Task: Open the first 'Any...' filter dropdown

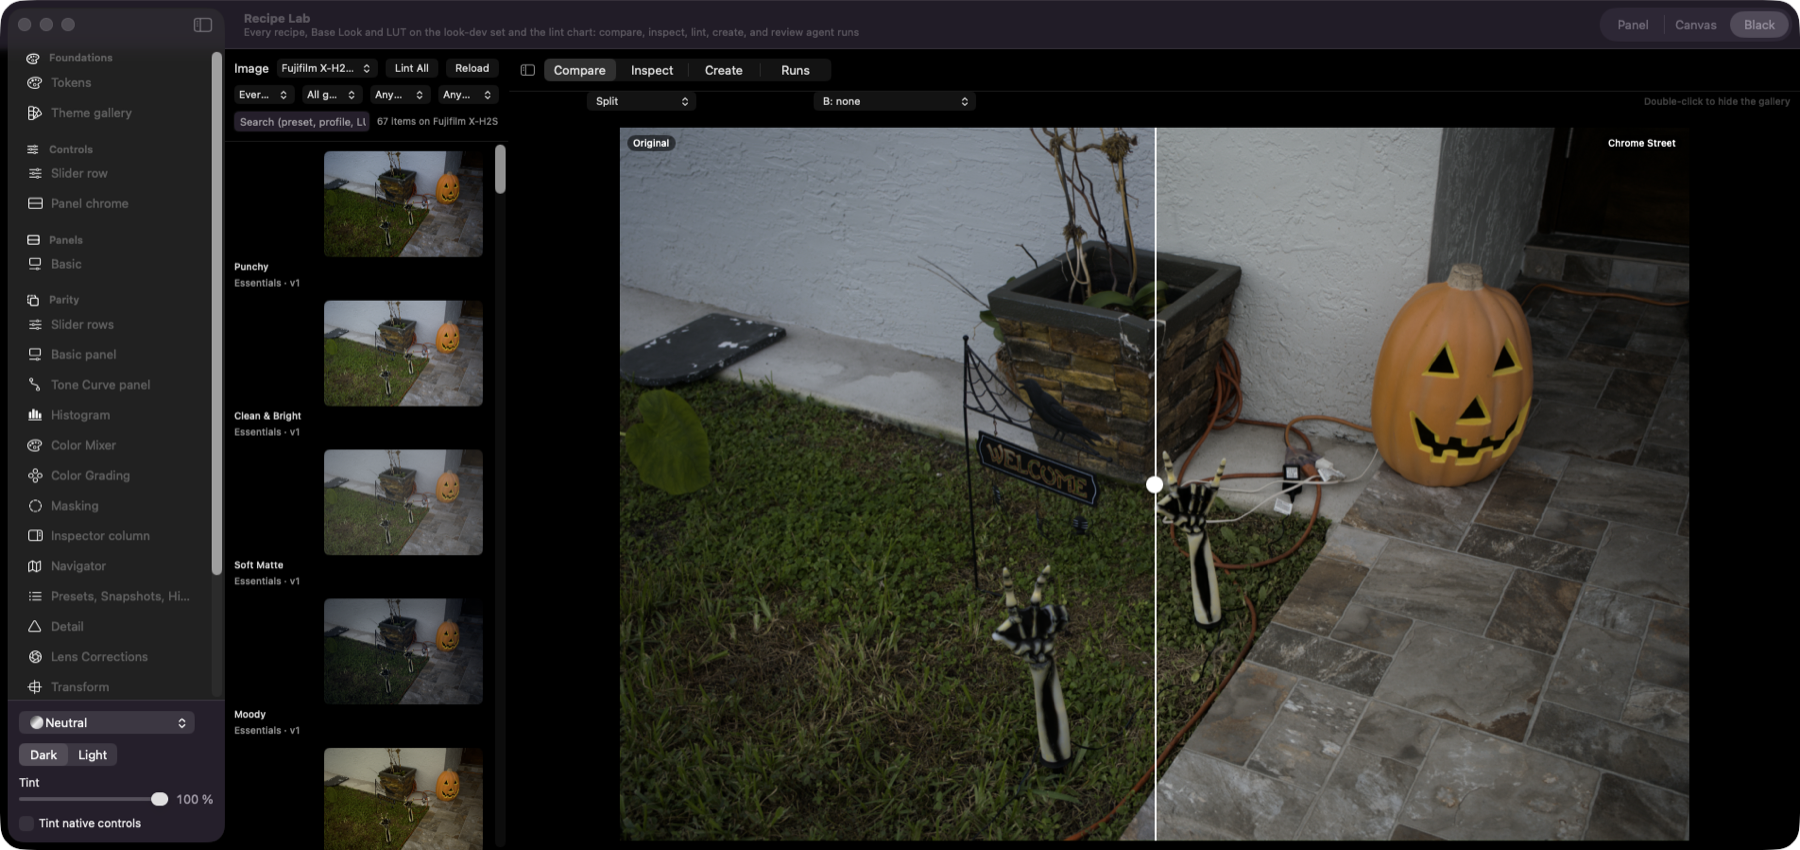Action: [399, 95]
